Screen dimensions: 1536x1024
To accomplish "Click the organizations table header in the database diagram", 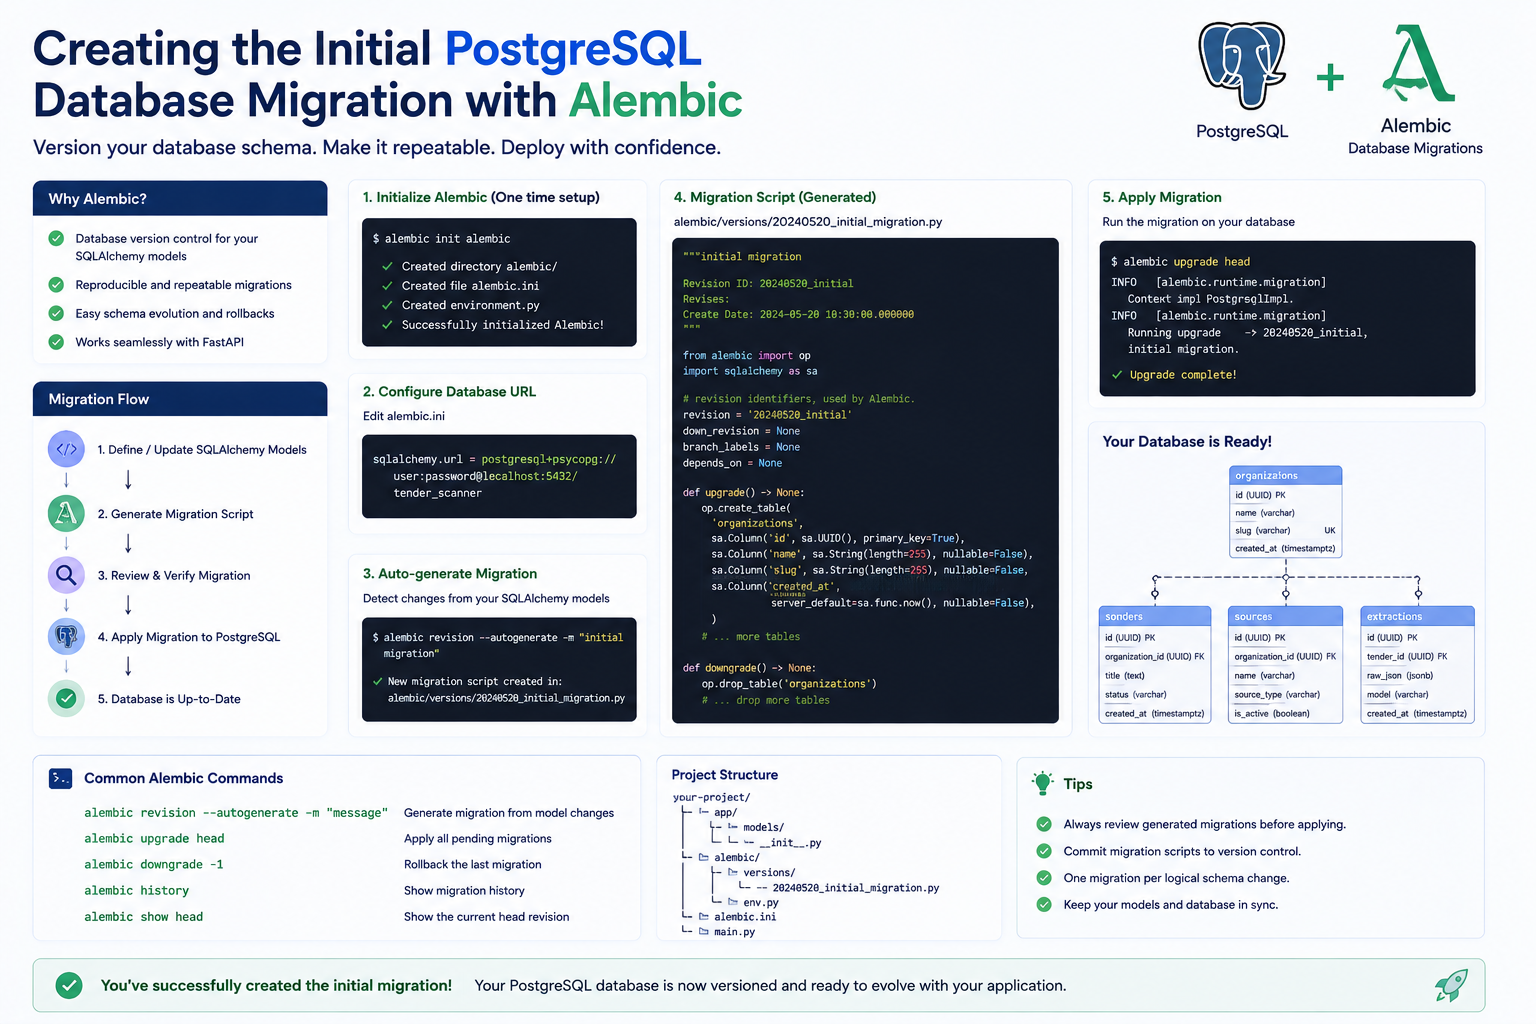I will [x=1285, y=475].
